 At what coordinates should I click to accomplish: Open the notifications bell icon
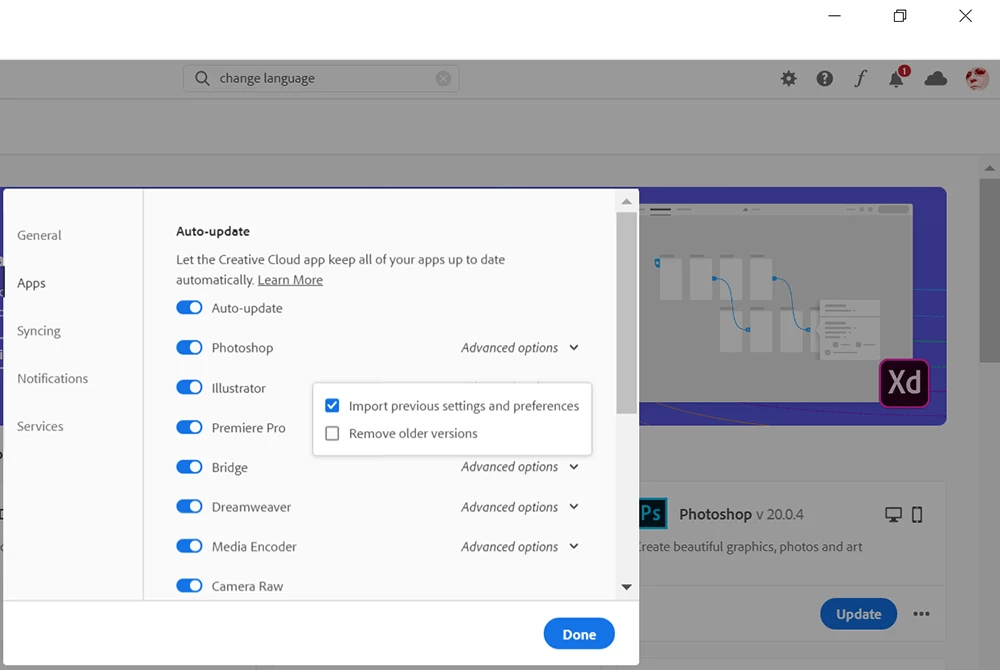point(897,78)
